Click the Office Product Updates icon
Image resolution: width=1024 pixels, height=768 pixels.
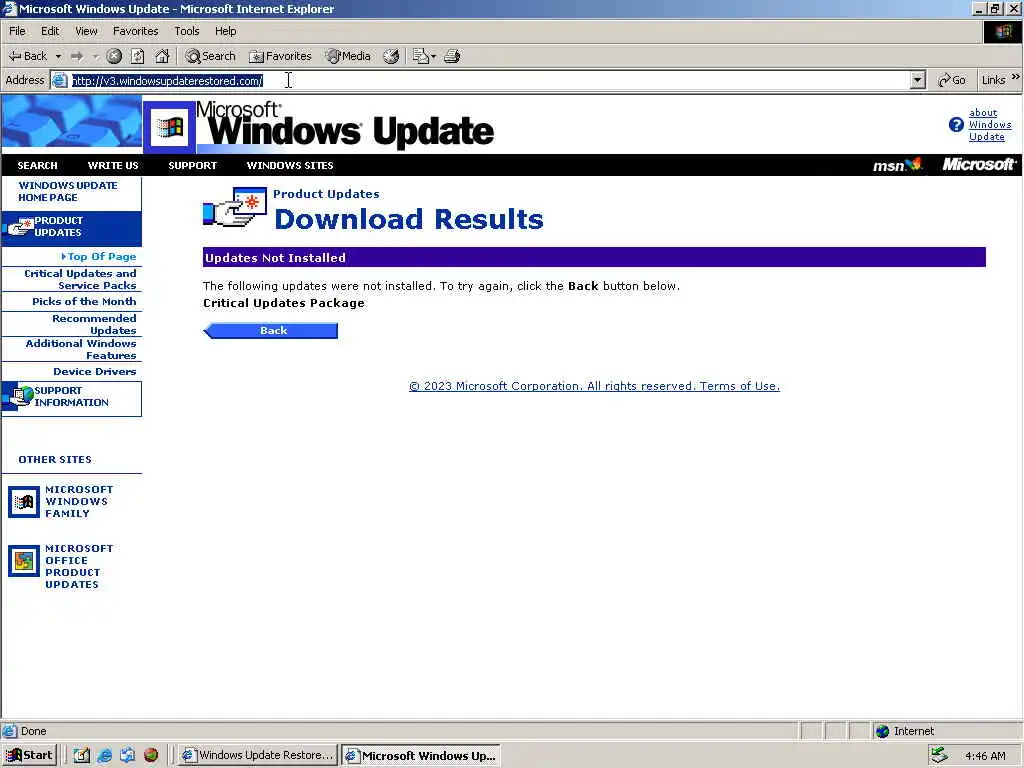pyautogui.click(x=24, y=561)
